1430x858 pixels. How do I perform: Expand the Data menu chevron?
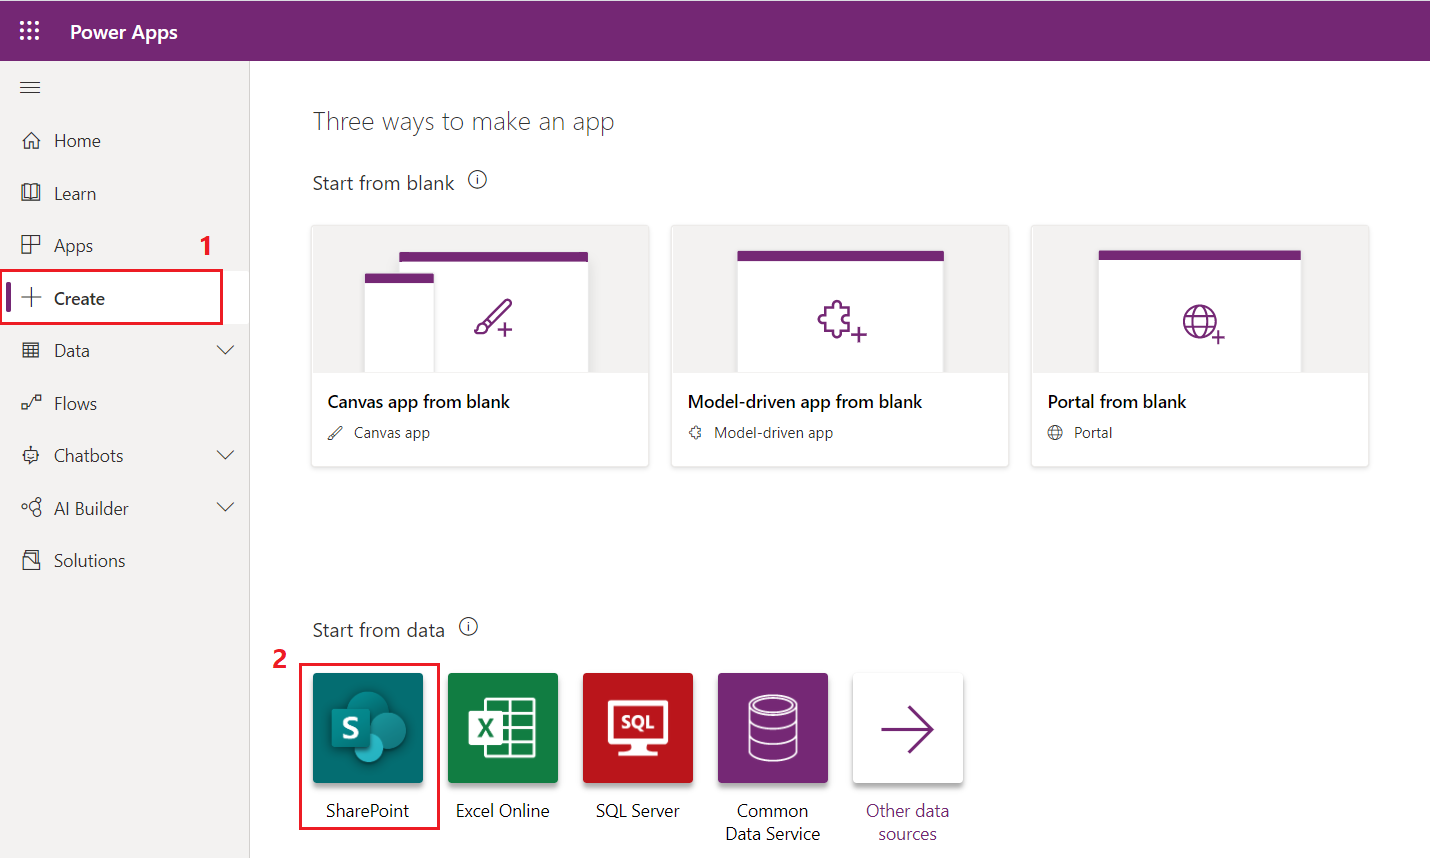click(x=226, y=350)
